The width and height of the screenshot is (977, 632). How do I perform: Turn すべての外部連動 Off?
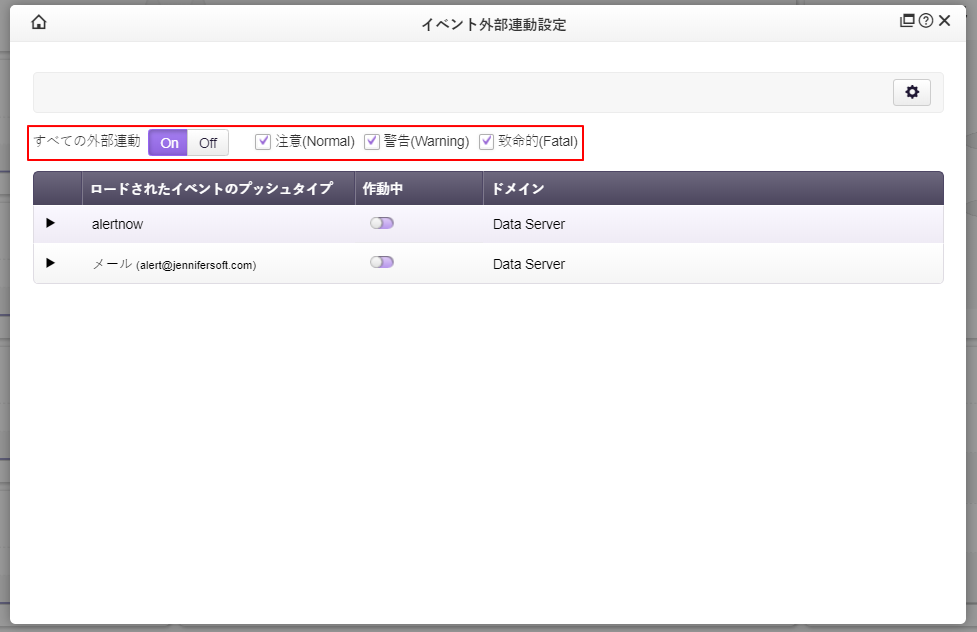[x=208, y=143]
